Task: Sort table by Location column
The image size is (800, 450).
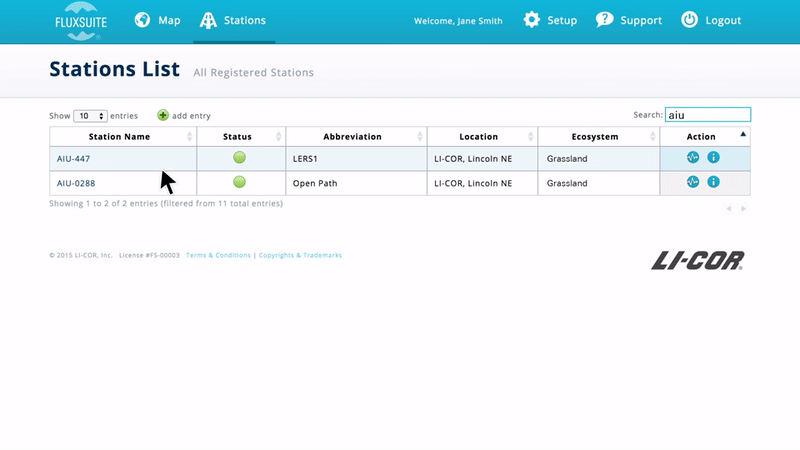Action: point(479,136)
